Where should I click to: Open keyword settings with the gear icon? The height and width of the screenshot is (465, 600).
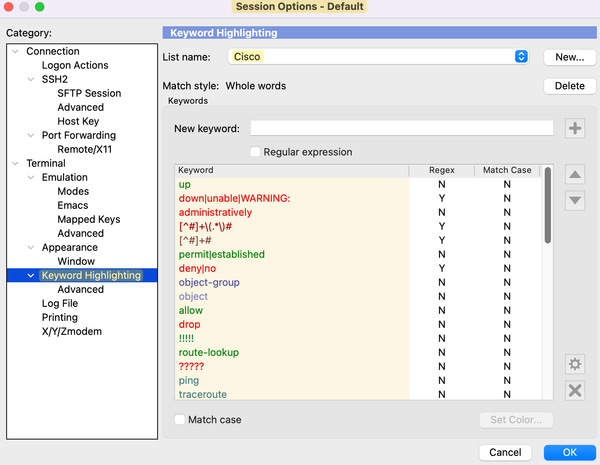pos(575,364)
